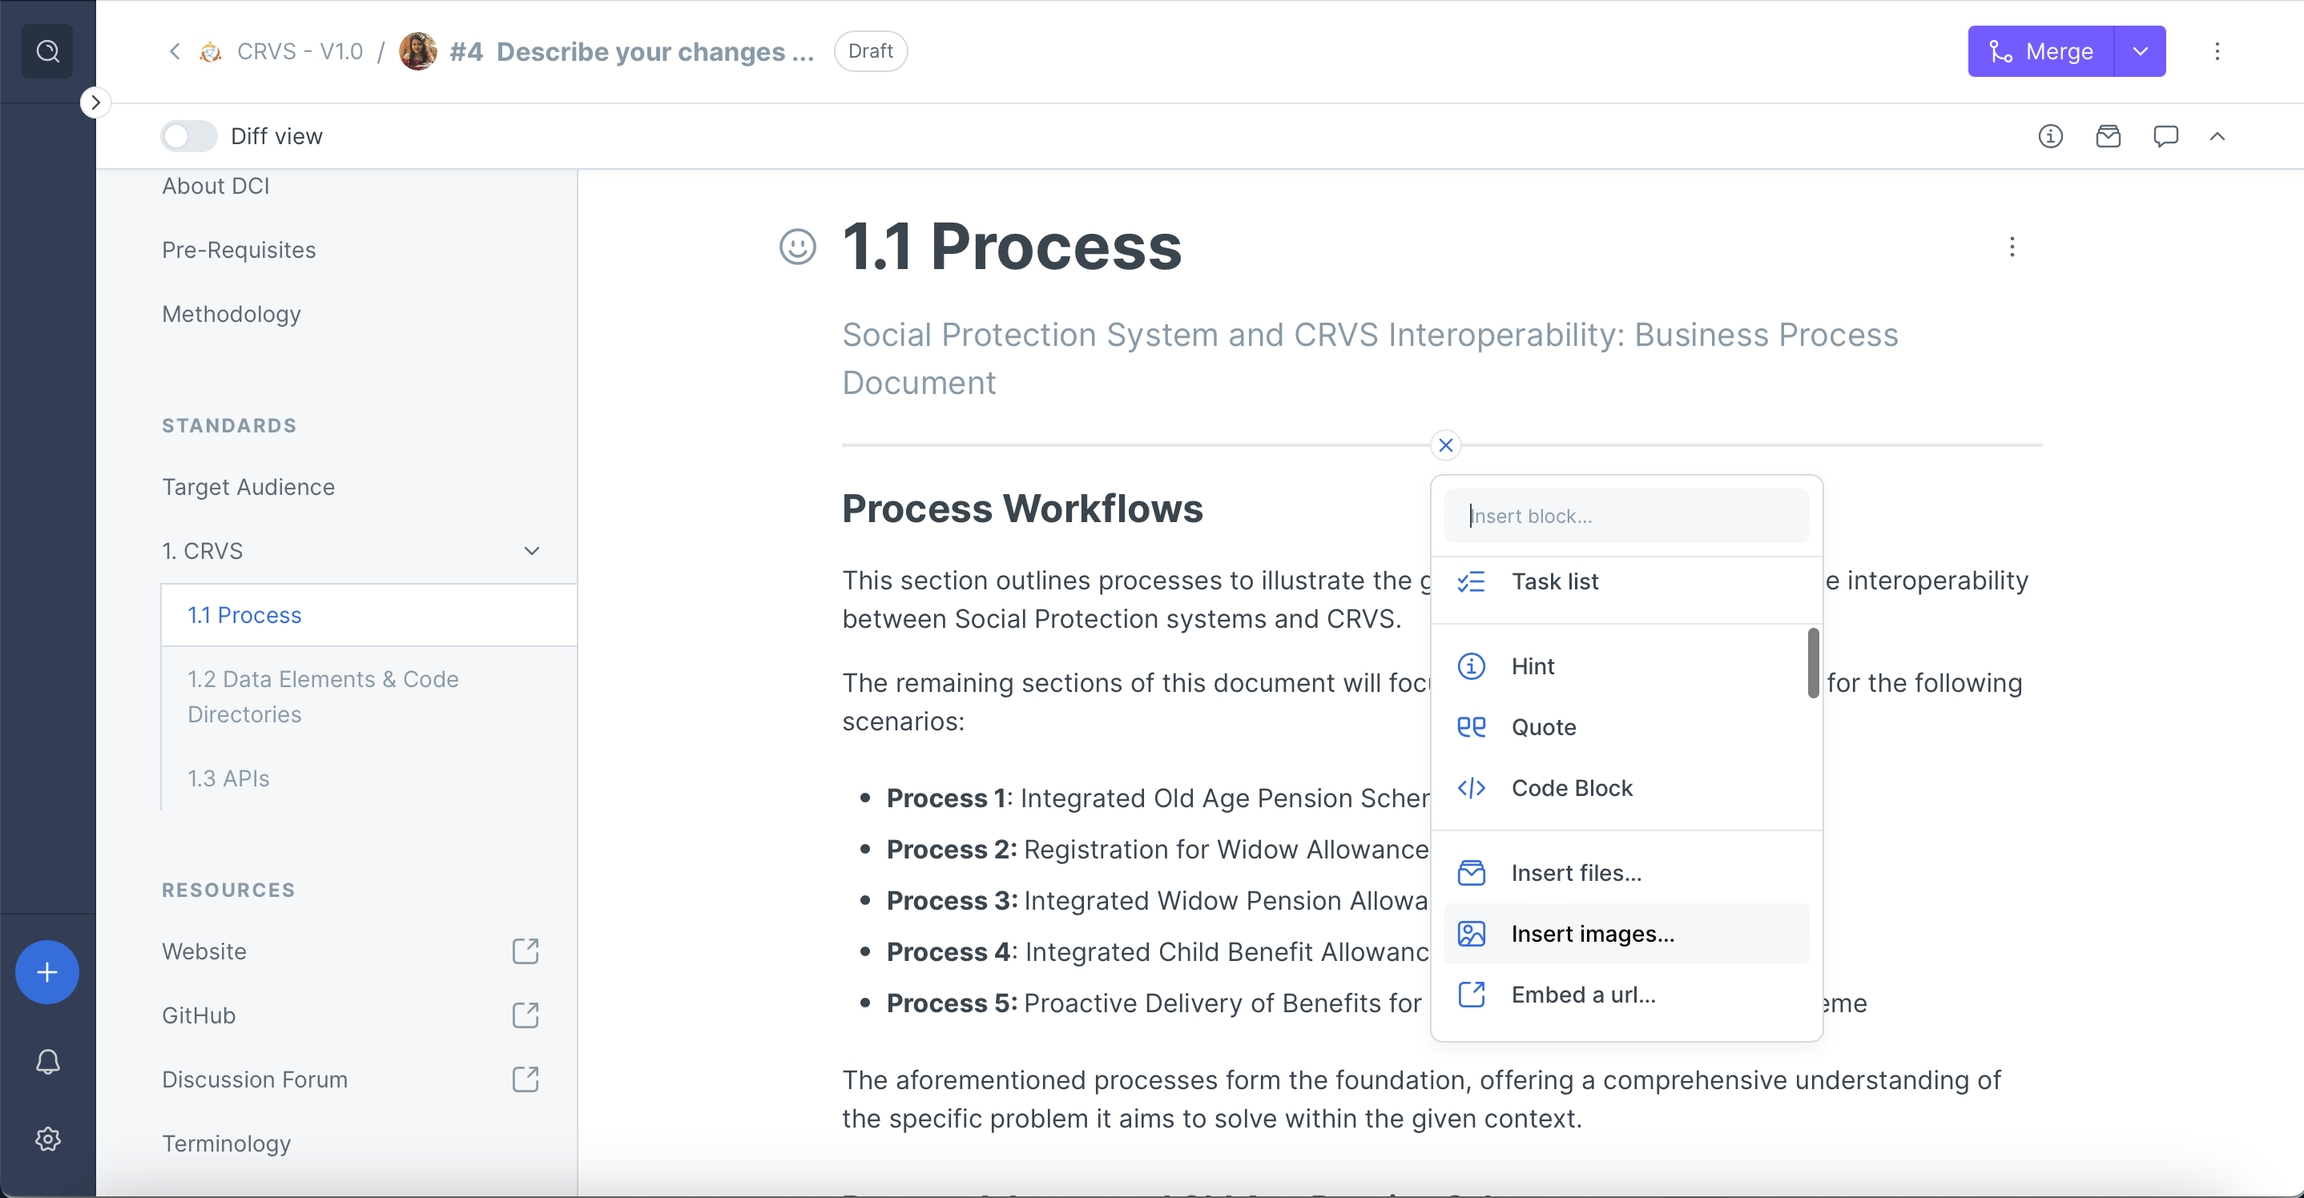2304x1198 pixels.
Task: Click the blue plus create button
Action: (47, 972)
